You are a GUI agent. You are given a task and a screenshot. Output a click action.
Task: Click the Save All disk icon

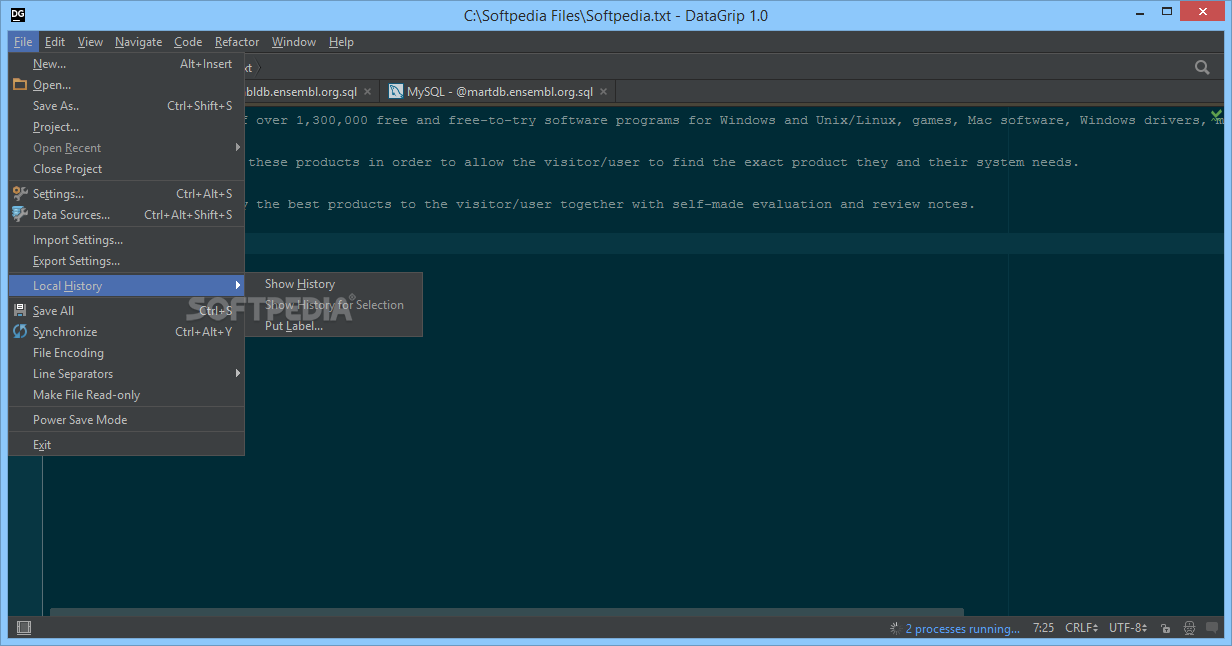20,311
